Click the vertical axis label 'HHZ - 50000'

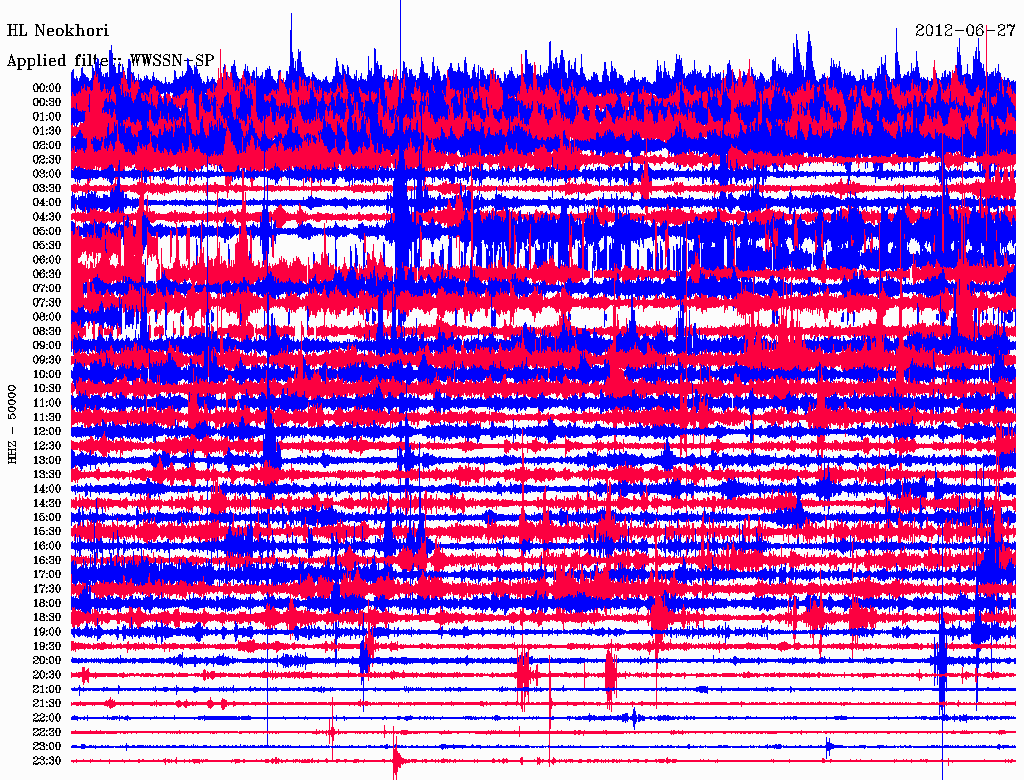pyautogui.click(x=12, y=424)
